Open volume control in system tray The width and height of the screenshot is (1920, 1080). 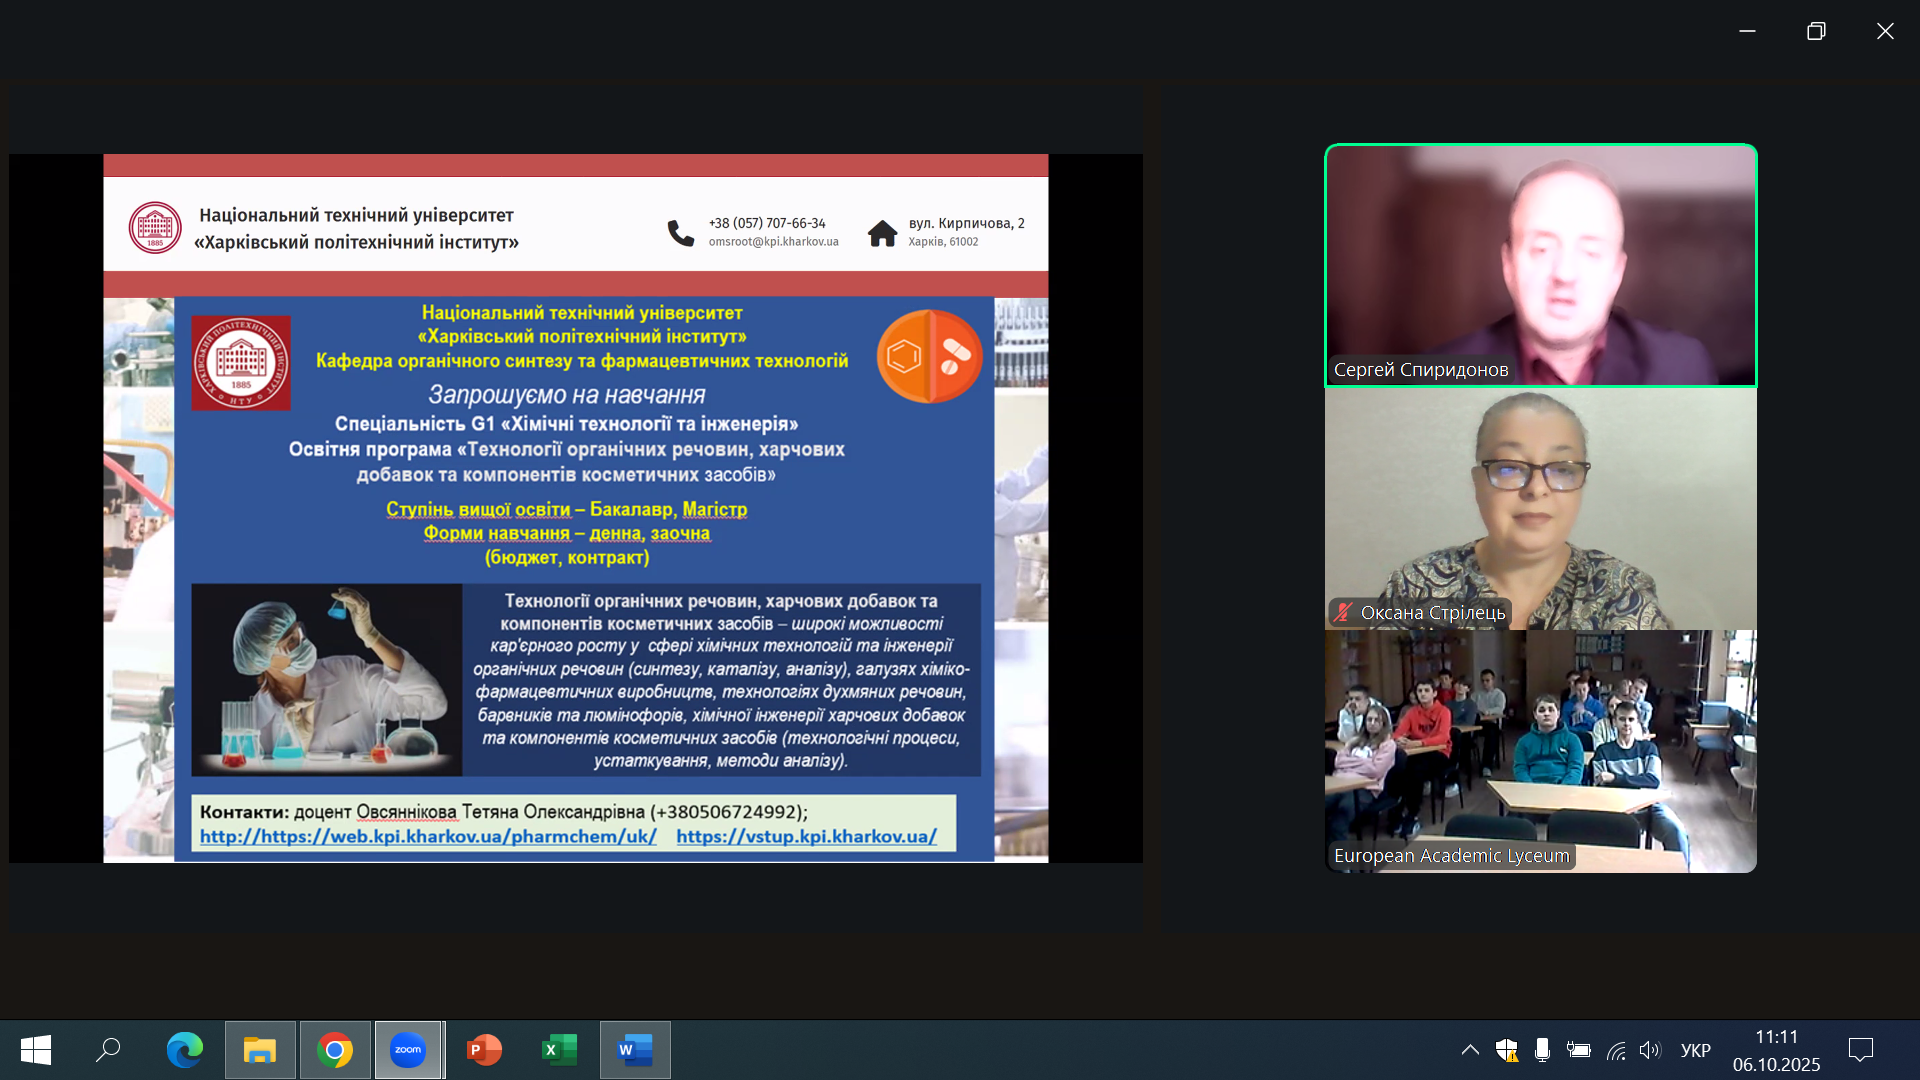(x=1650, y=1050)
